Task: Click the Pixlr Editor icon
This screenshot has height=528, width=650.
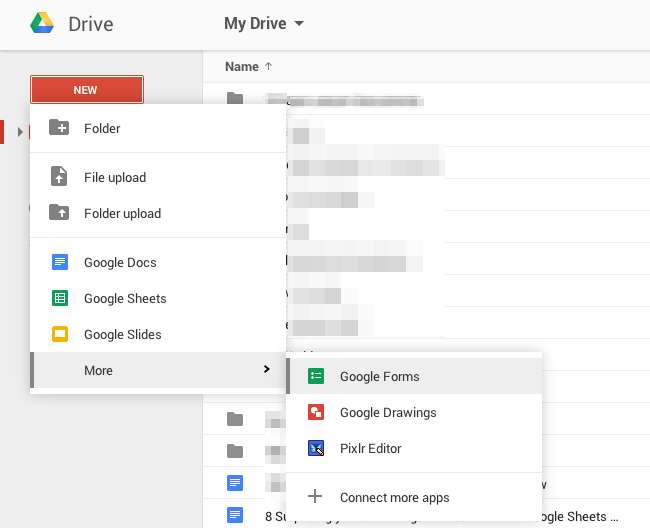Action: tap(315, 448)
